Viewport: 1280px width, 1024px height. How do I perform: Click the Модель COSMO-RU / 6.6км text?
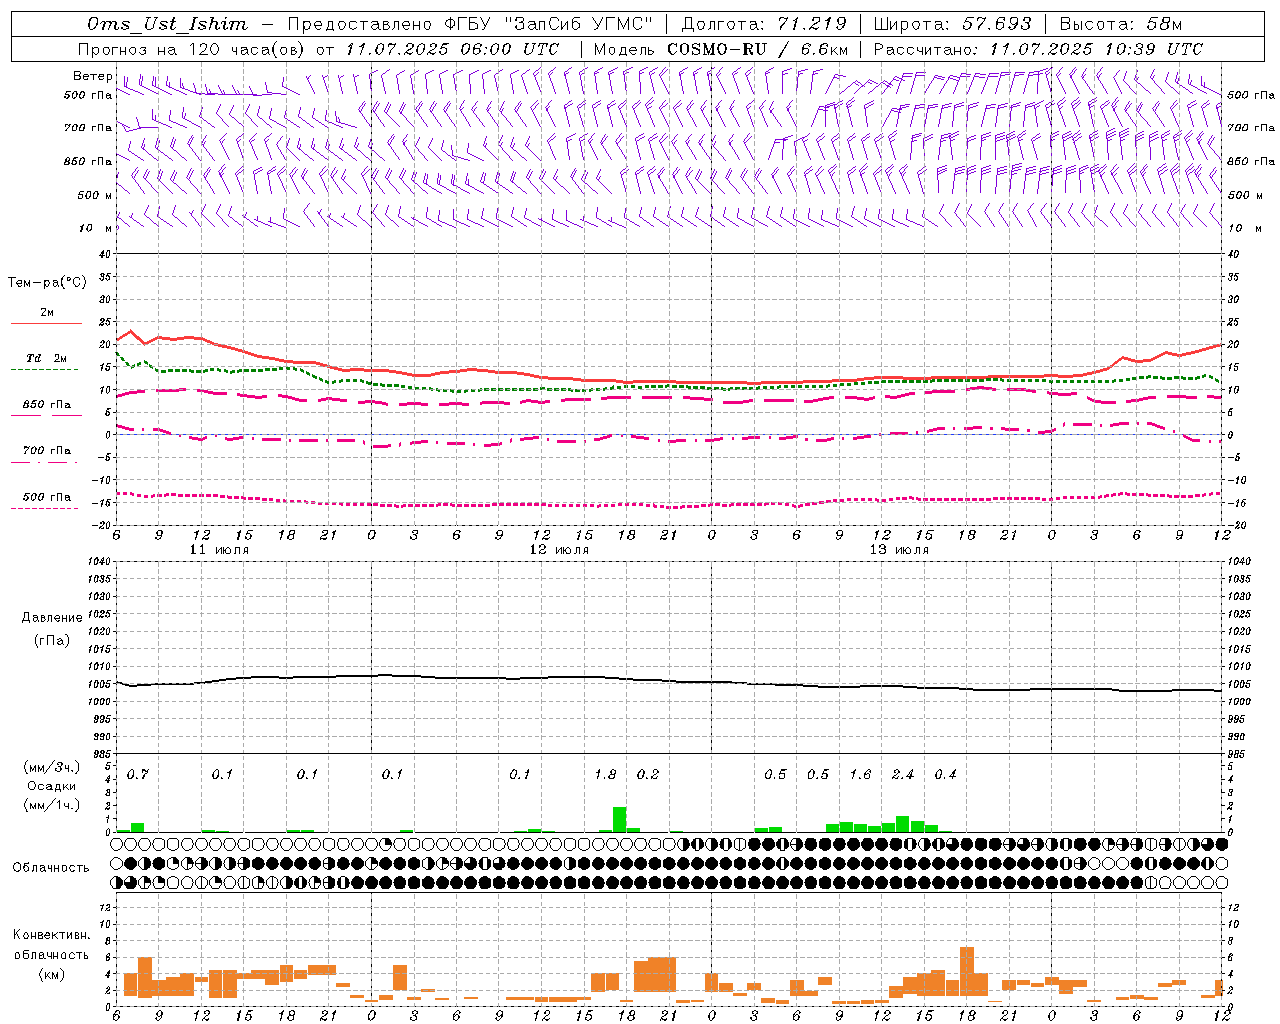[720, 49]
